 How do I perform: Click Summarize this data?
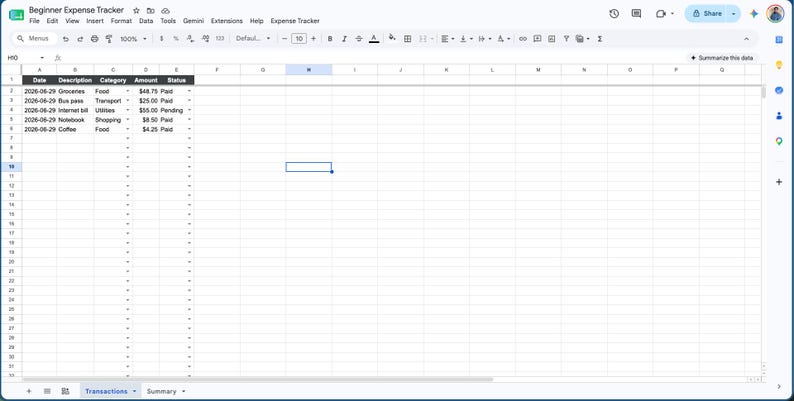pyautogui.click(x=722, y=58)
